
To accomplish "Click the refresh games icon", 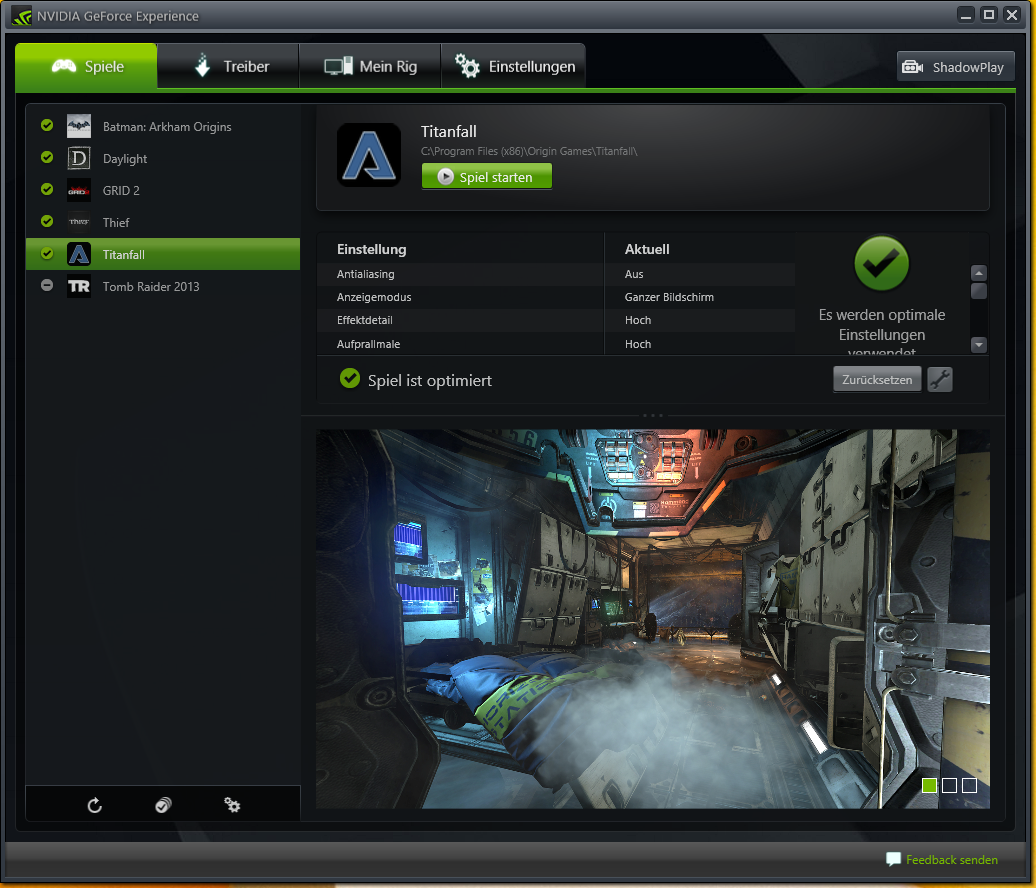I will point(94,805).
